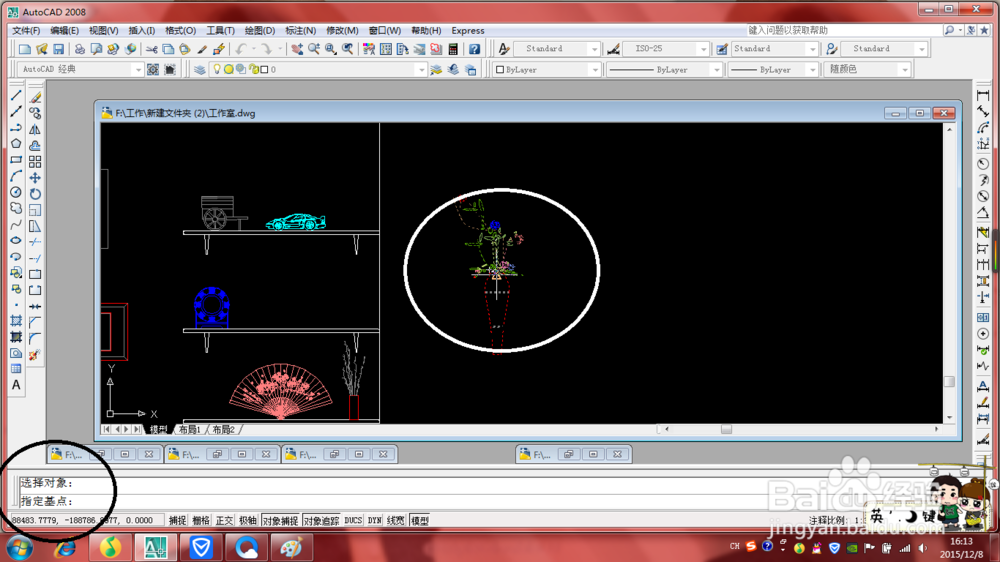This screenshot has width=1000, height=562.
Task: Open the ISO-25 dimension style dropdown
Action: point(703,49)
